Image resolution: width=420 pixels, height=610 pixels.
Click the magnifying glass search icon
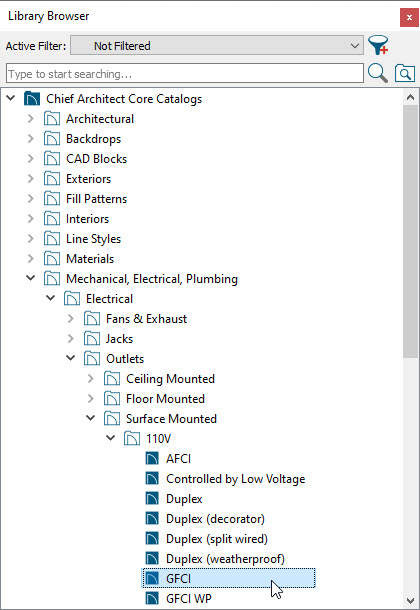coord(378,73)
